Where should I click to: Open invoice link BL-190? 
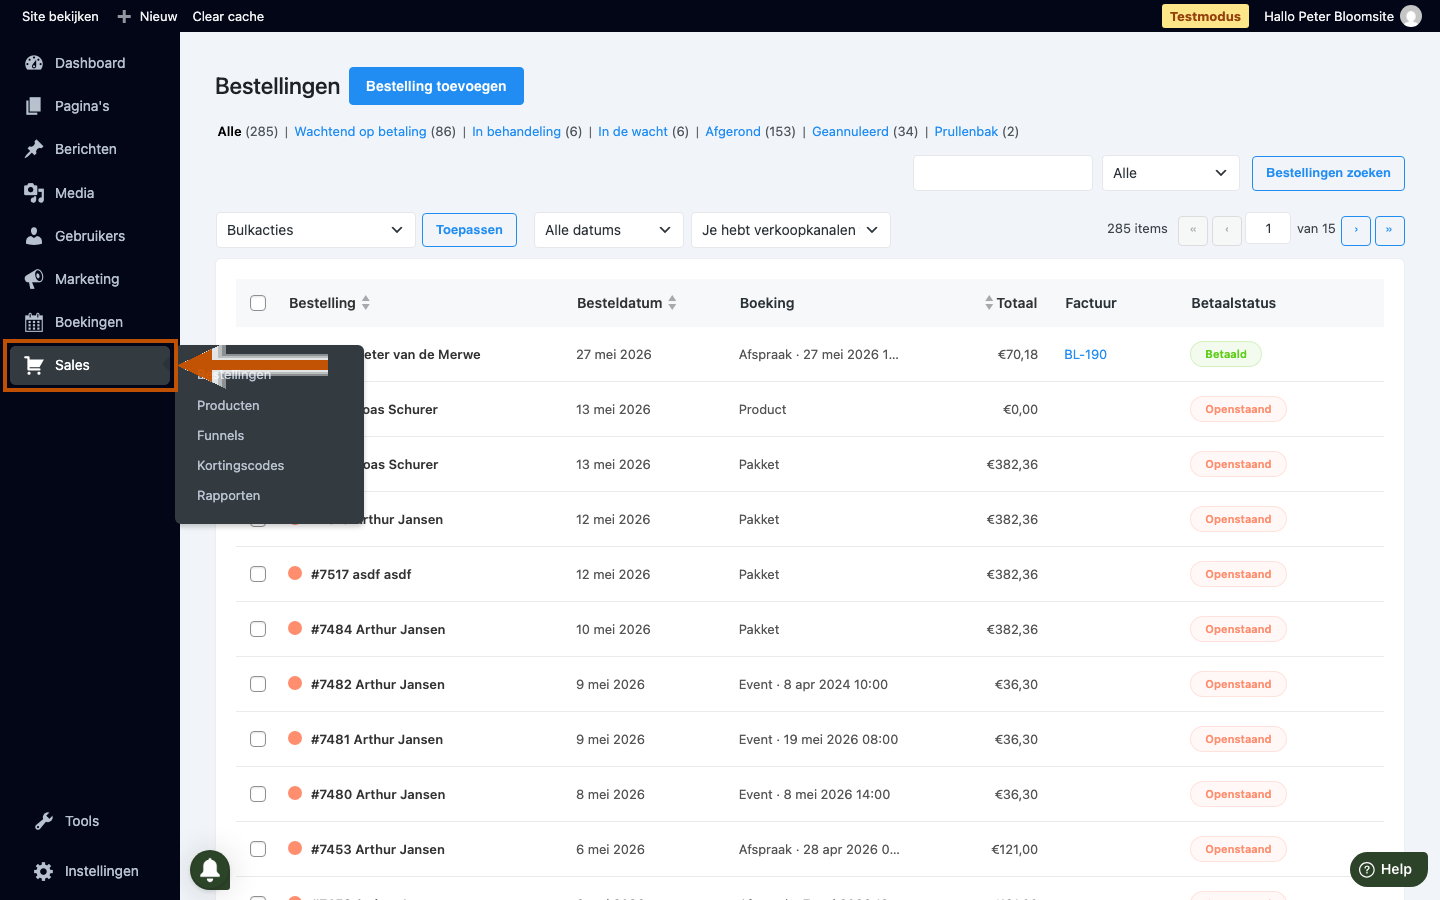point(1085,354)
